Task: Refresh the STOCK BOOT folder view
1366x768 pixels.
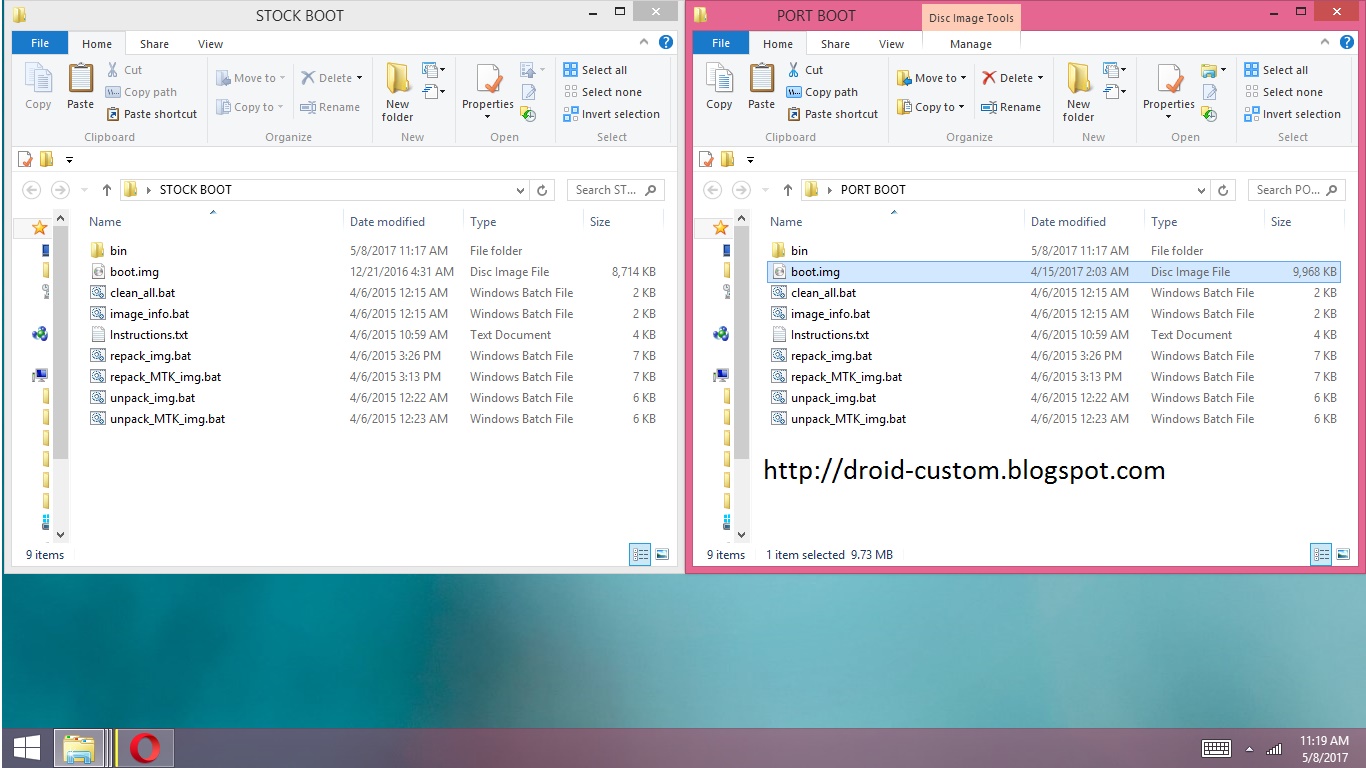Action: coord(542,190)
